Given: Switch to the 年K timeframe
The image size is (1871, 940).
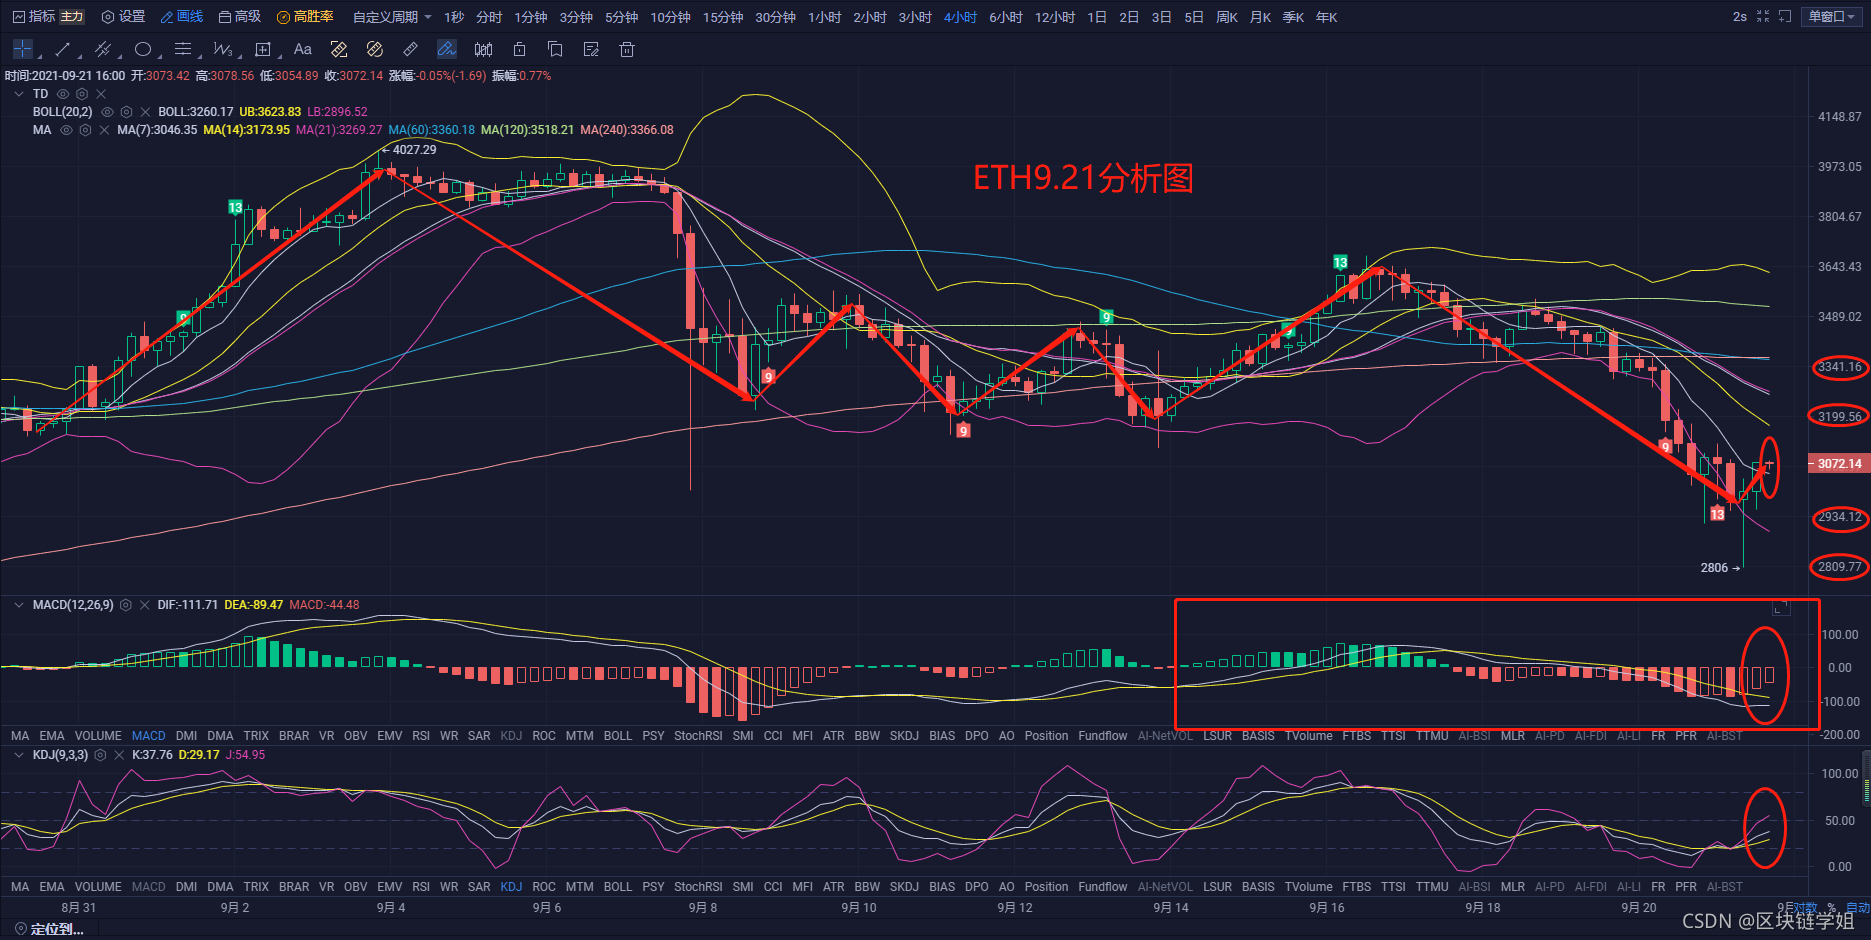Looking at the screenshot, I should coord(1326,17).
